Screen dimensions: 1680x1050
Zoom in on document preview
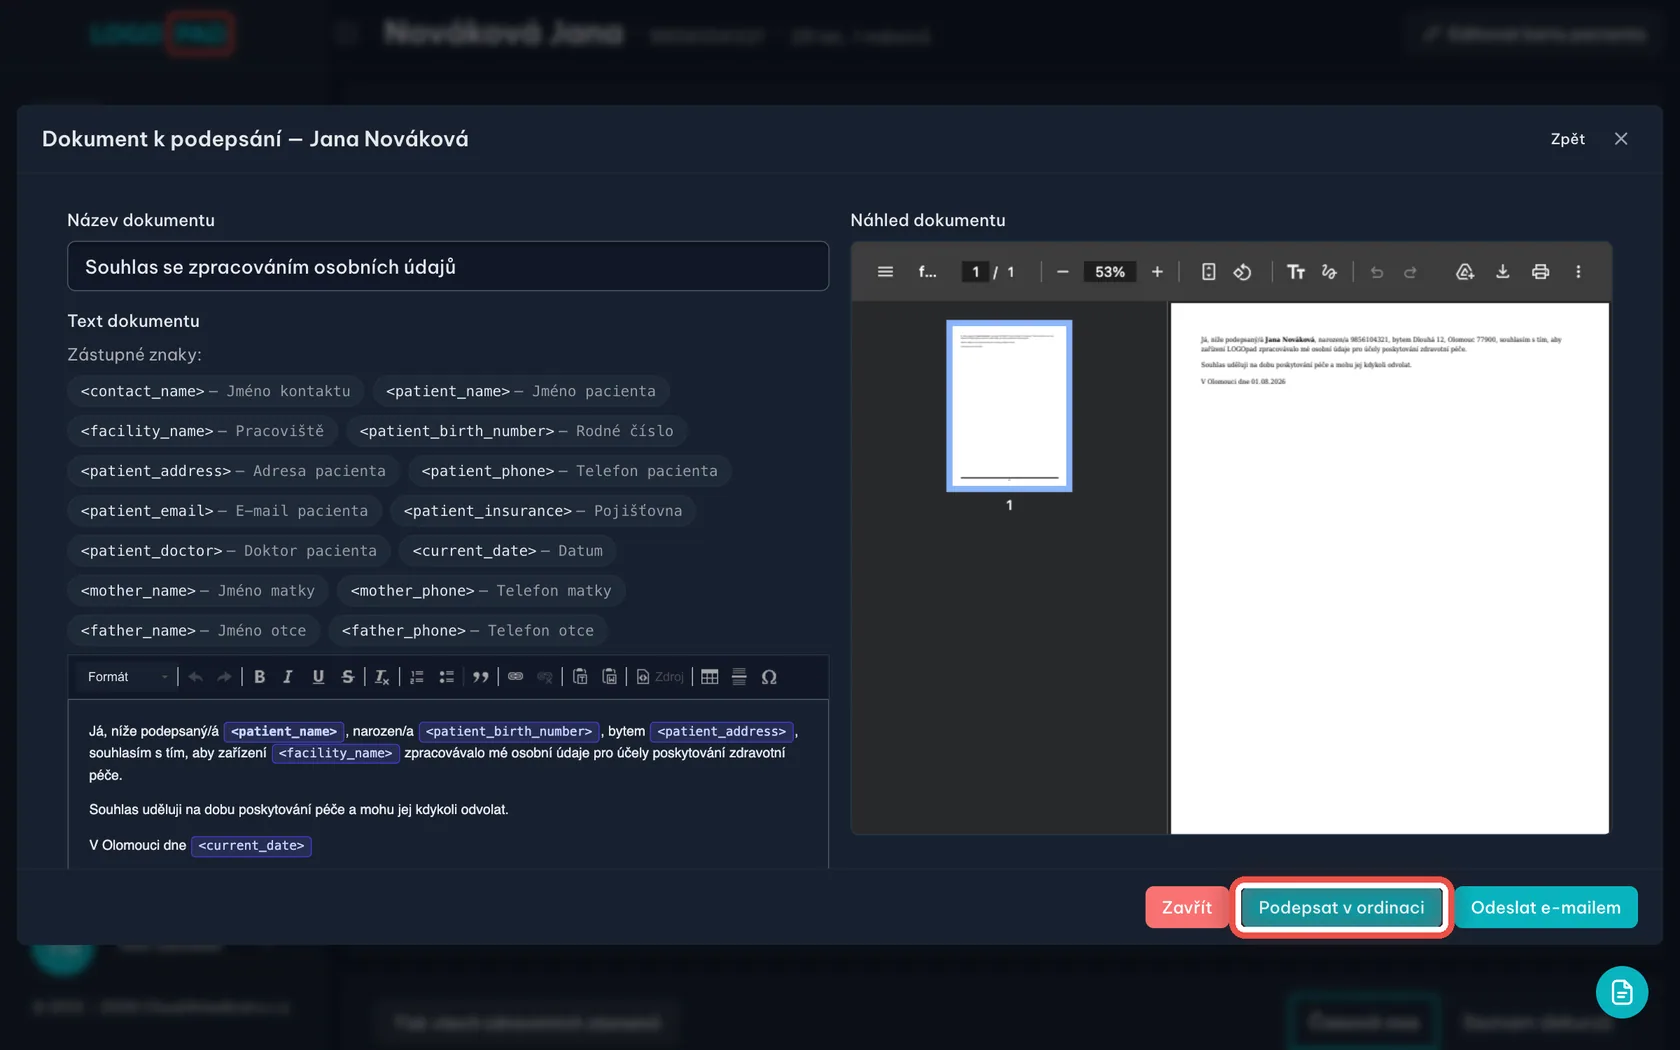(x=1157, y=272)
